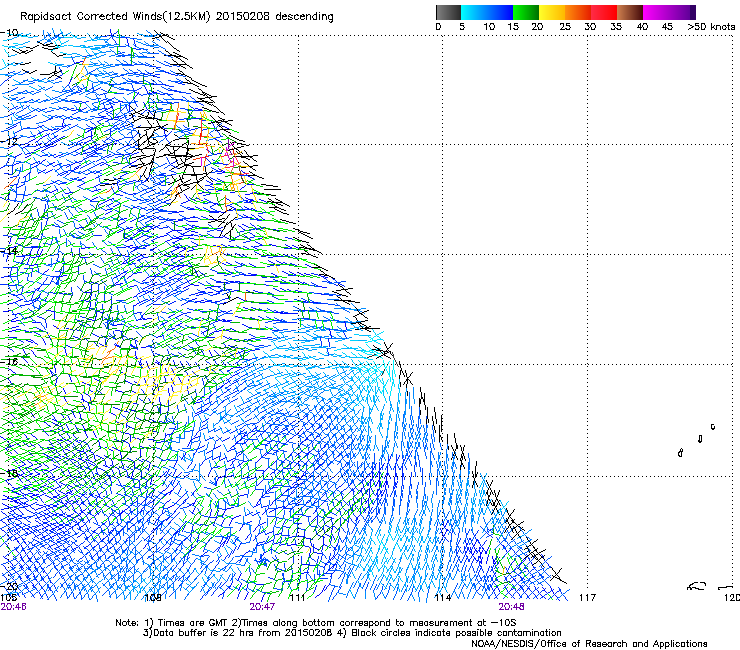Screen dimensions: 740x650
Task: Click the legend number '40'
Action: (642, 27)
